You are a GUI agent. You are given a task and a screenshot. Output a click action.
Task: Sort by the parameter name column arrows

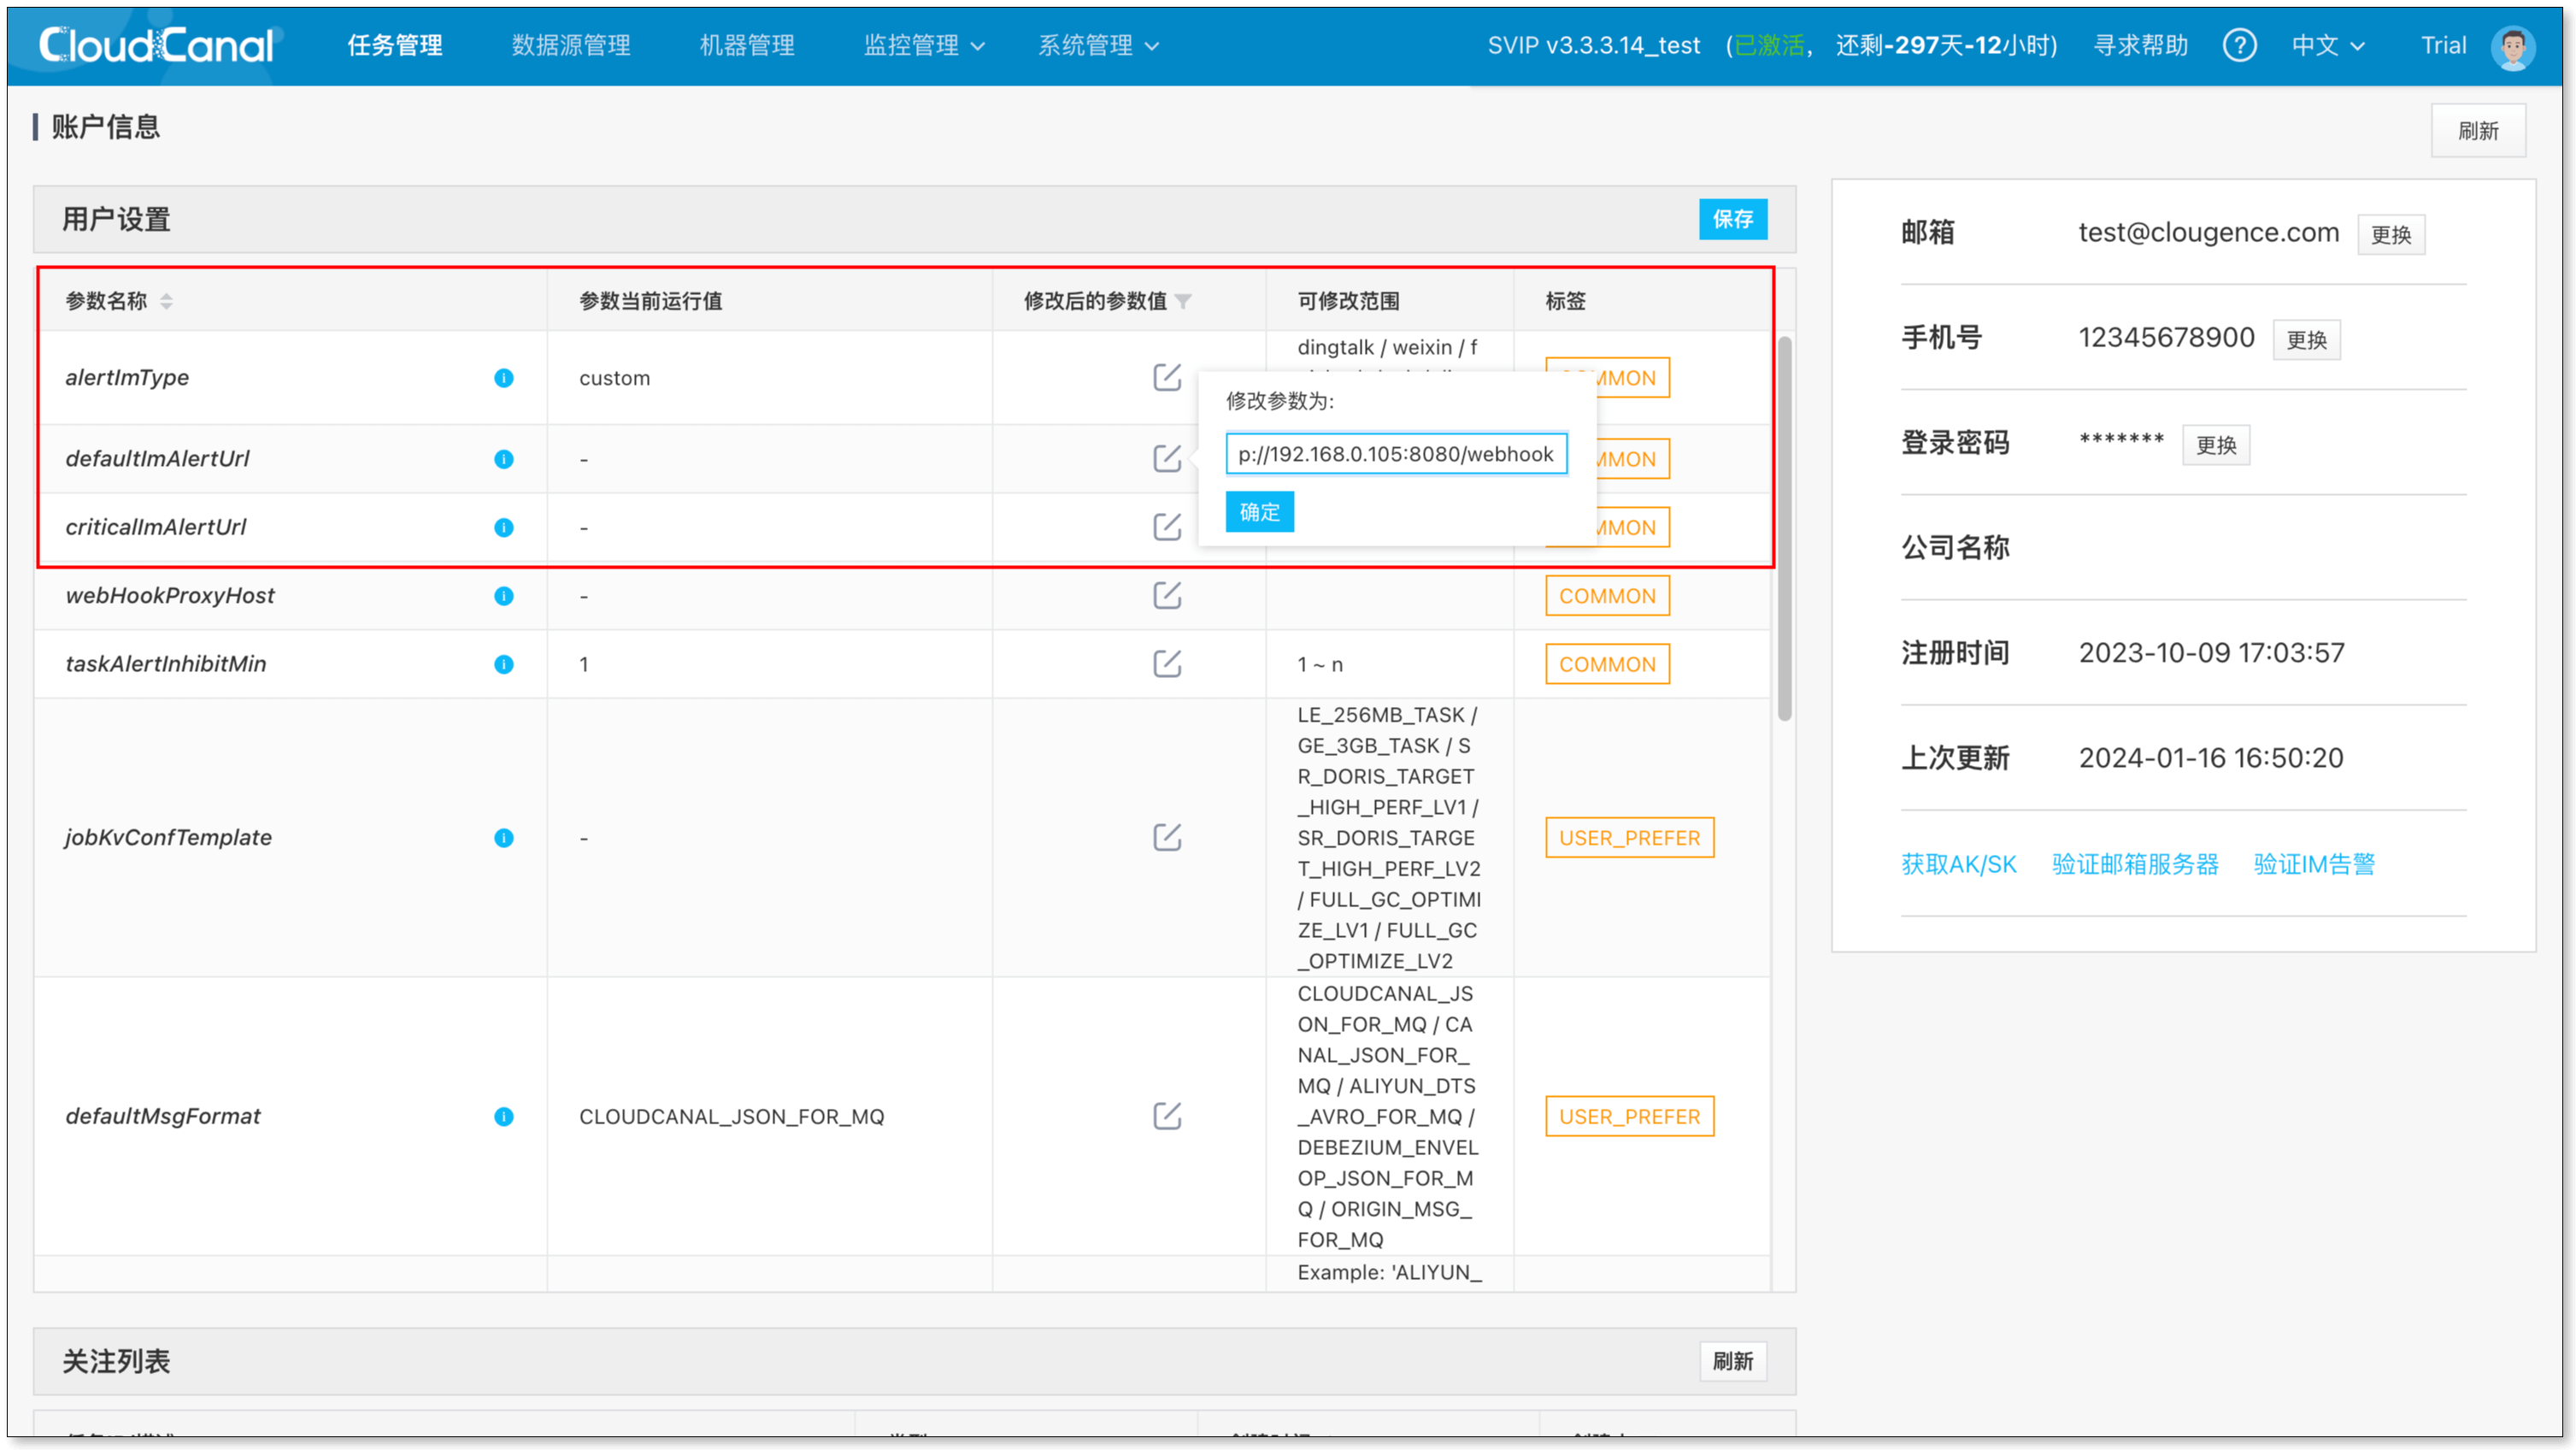tap(166, 301)
